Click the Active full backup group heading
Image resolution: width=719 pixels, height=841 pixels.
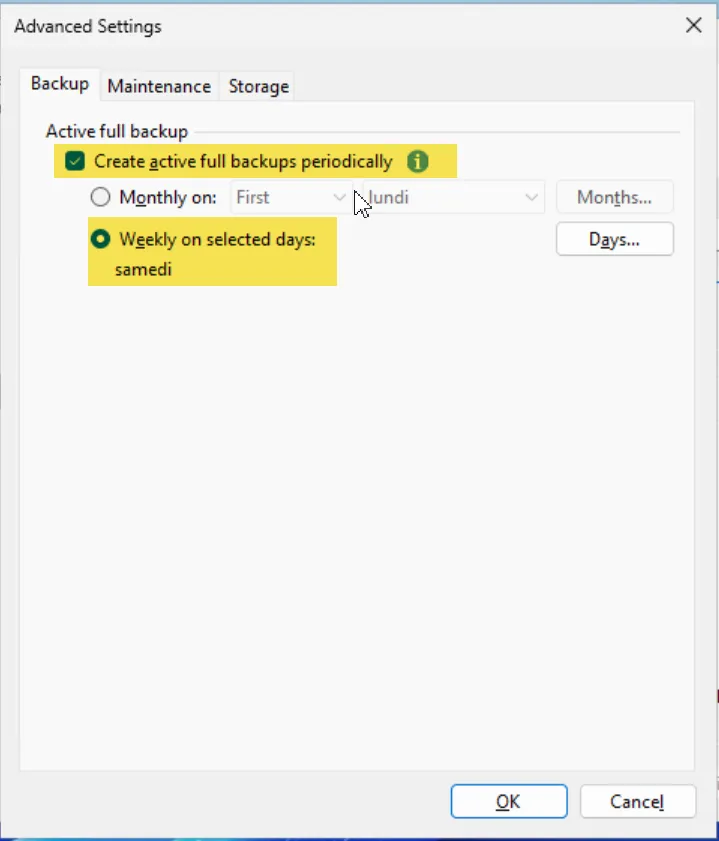click(117, 131)
